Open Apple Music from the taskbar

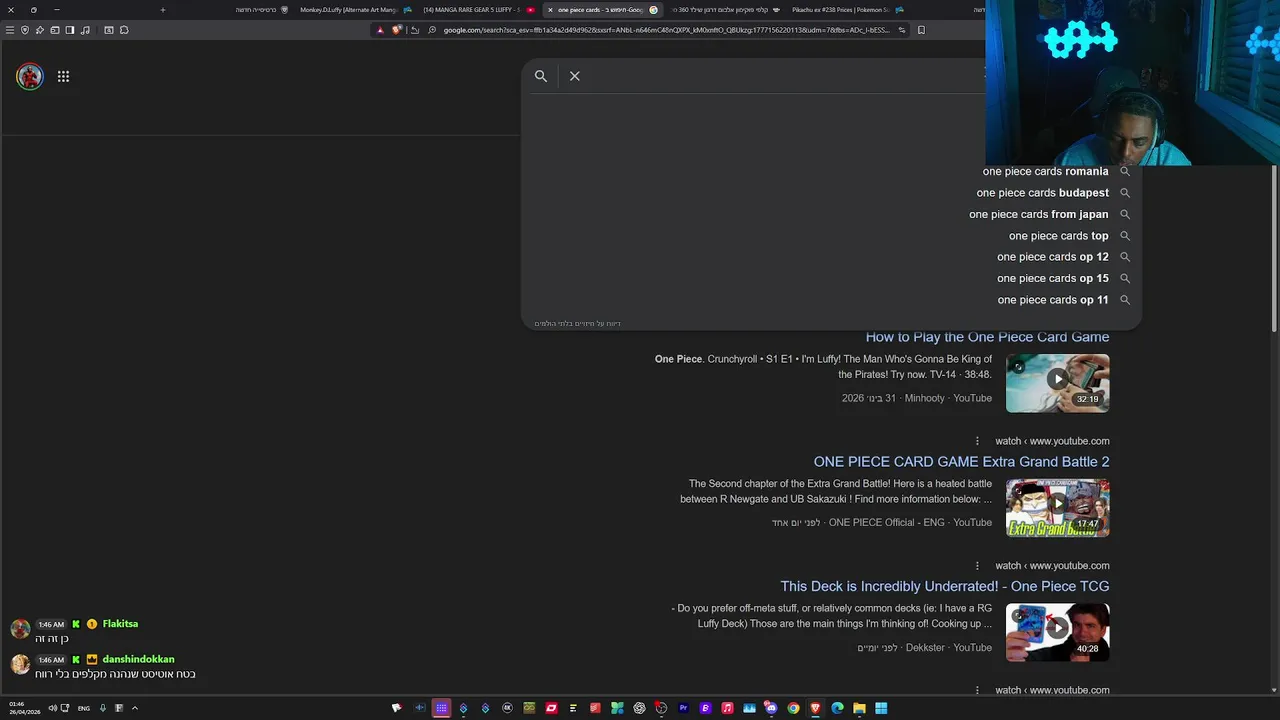727,708
